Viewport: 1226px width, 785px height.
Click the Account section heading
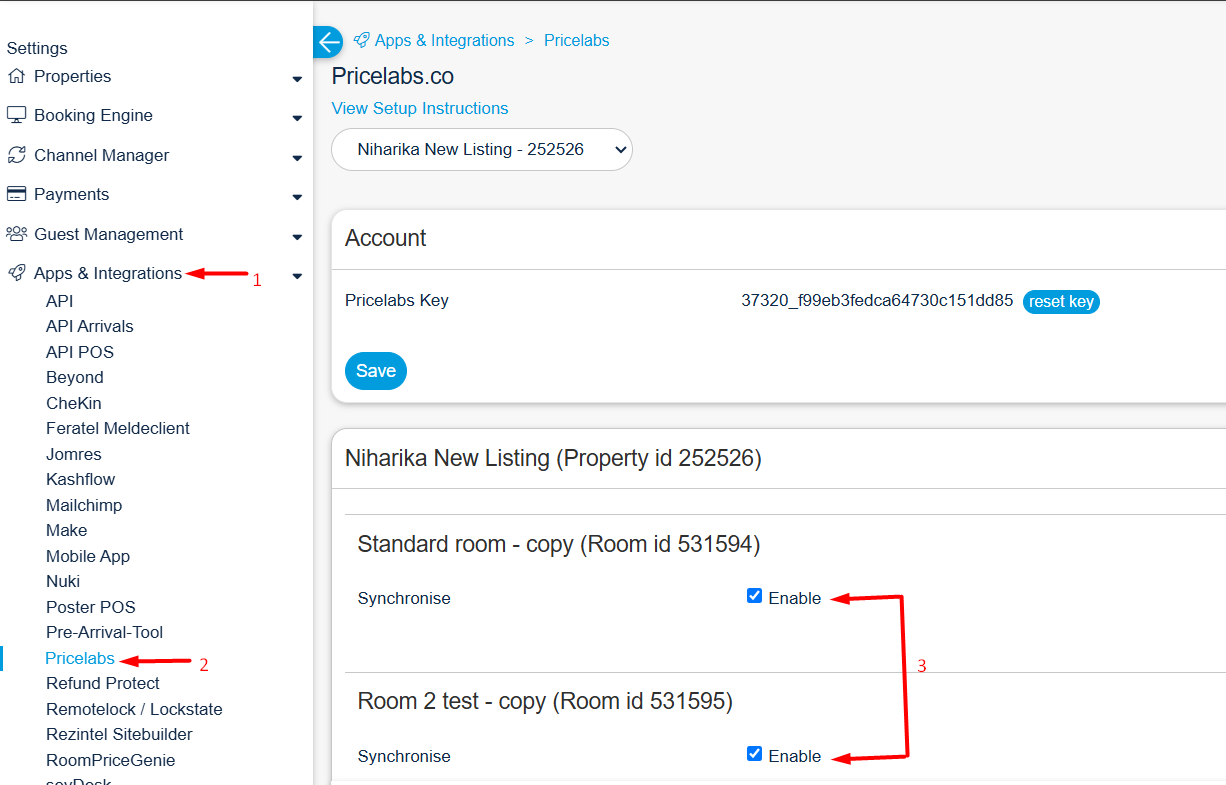386,238
